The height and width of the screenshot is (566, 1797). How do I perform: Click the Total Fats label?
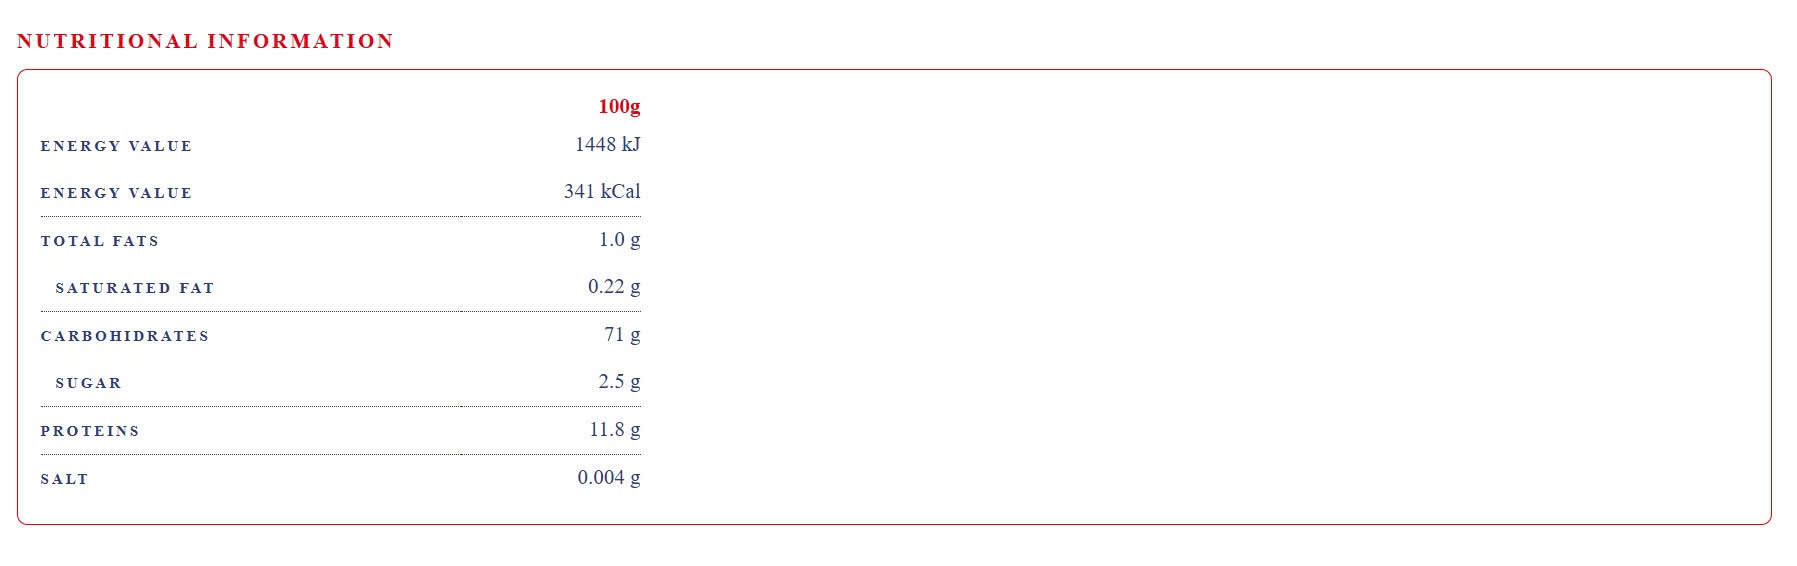[100, 241]
